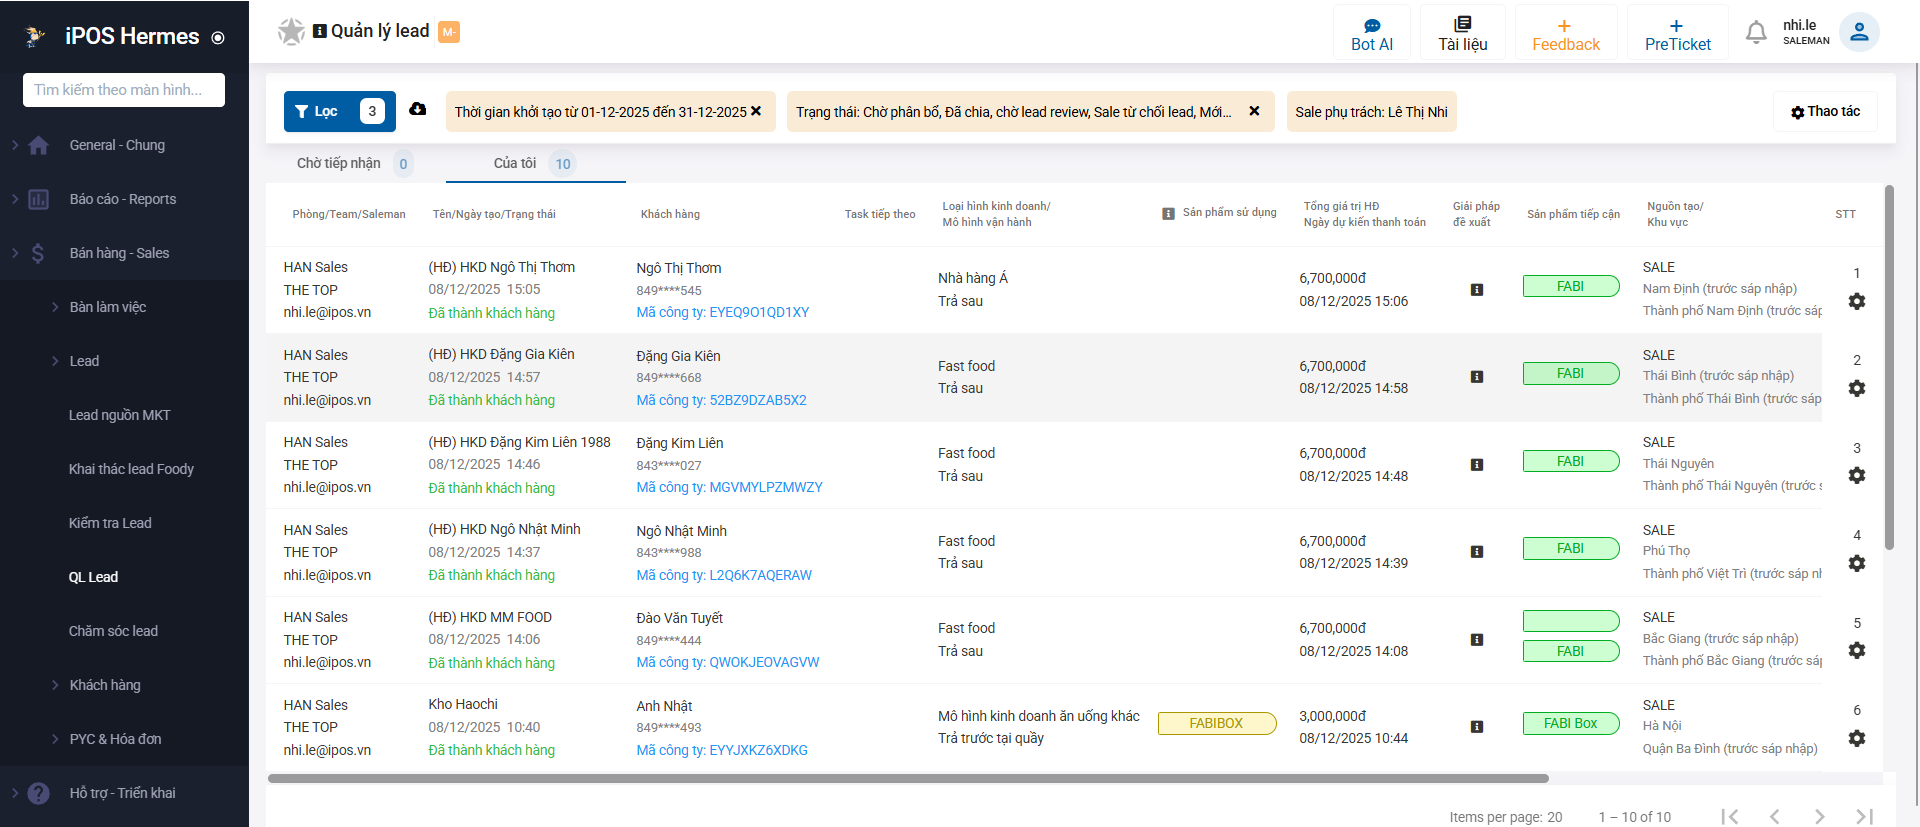Click the cloud download export icon

click(418, 109)
